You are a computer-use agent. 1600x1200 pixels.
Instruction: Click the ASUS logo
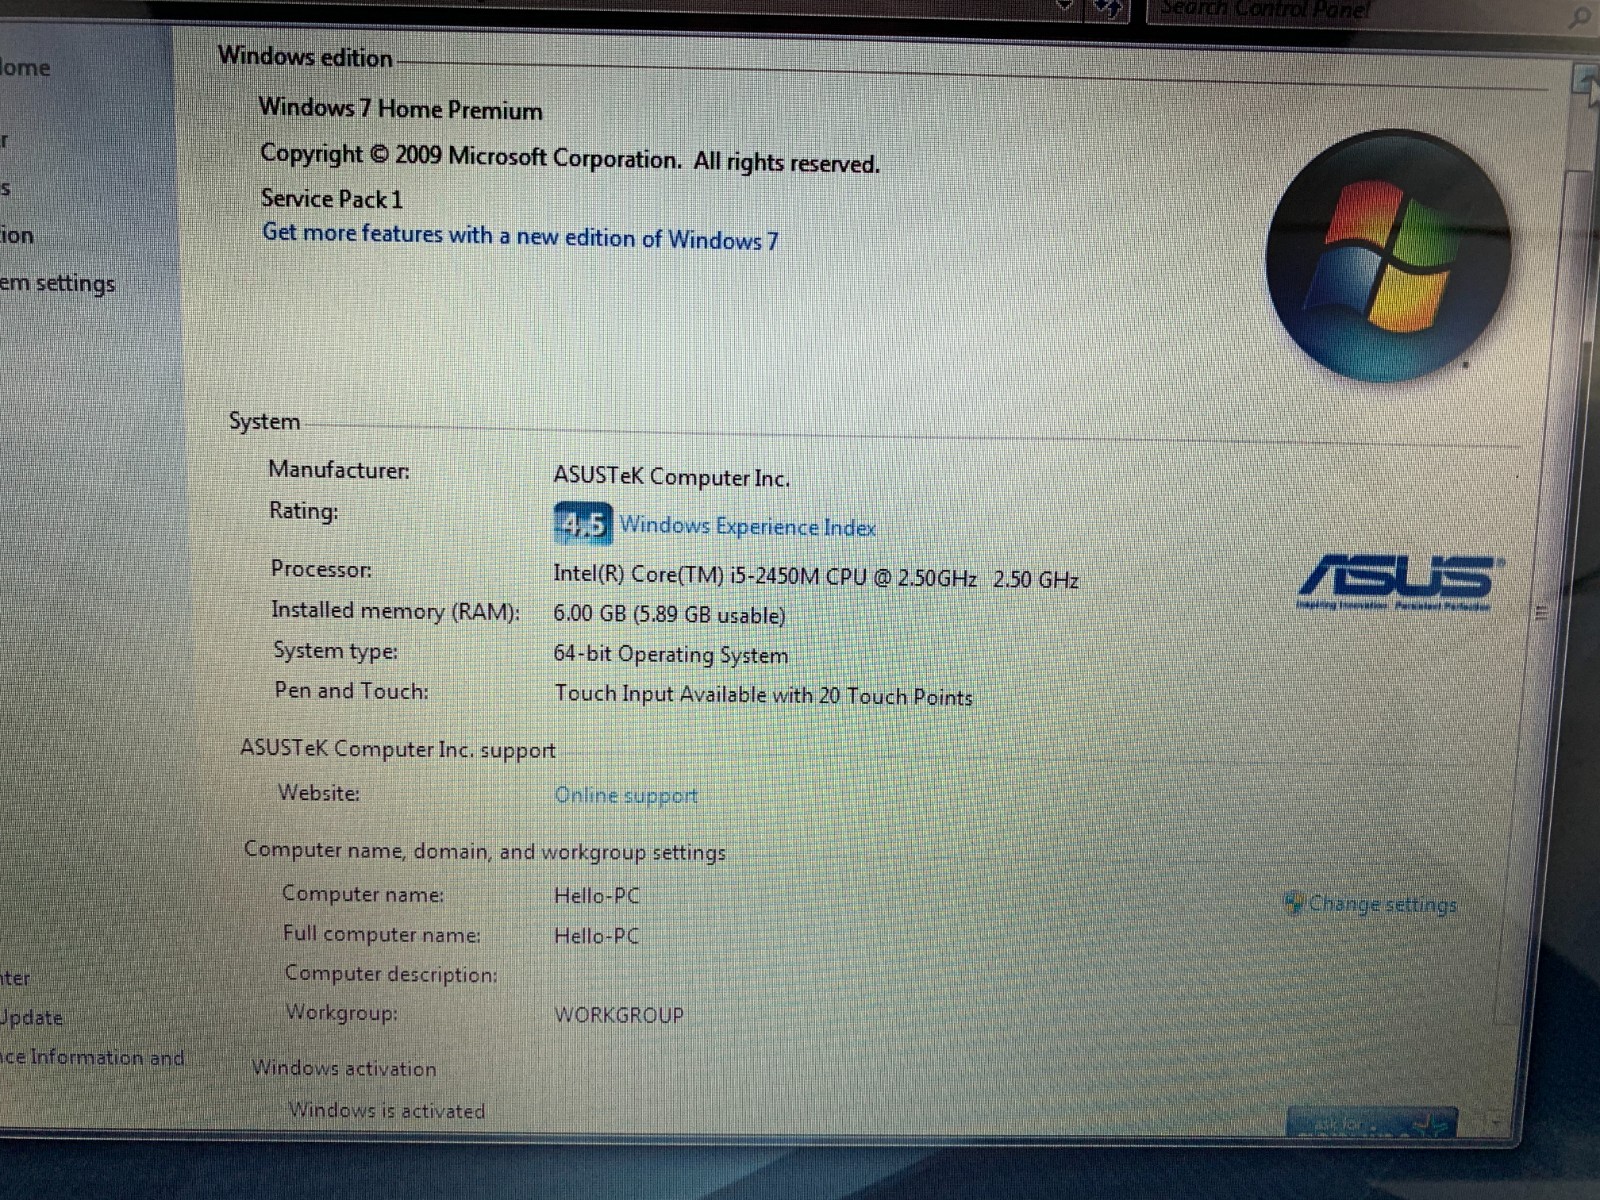click(x=1400, y=582)
